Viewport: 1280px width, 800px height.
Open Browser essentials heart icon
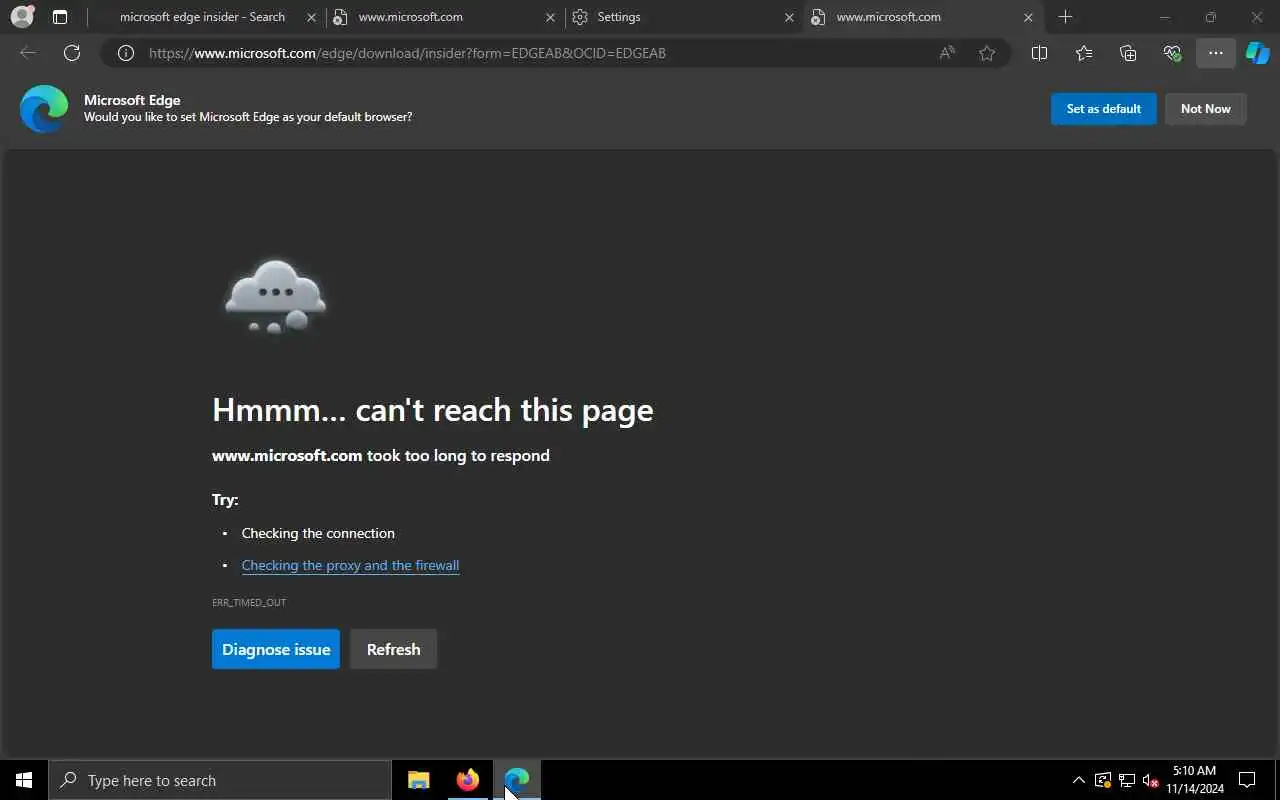point(1172,53)
